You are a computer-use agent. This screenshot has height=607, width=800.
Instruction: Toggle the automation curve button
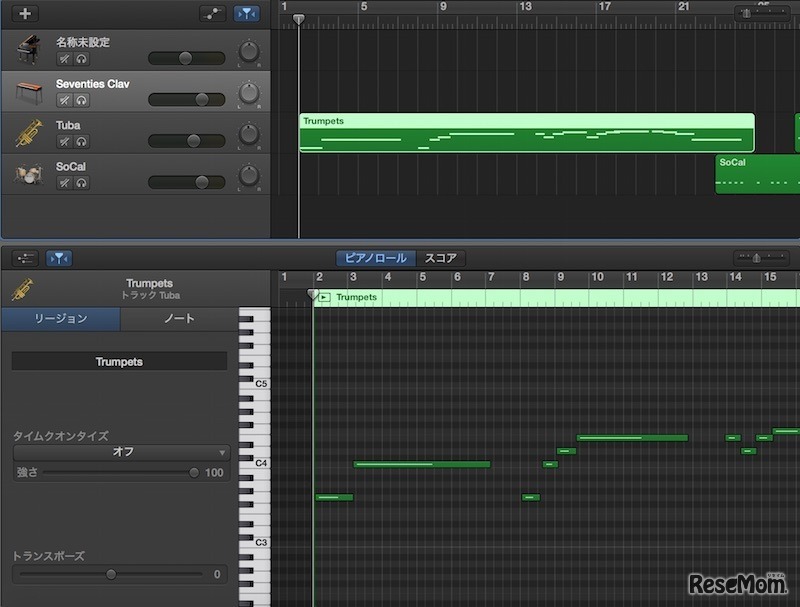click(x=212, y=14)
